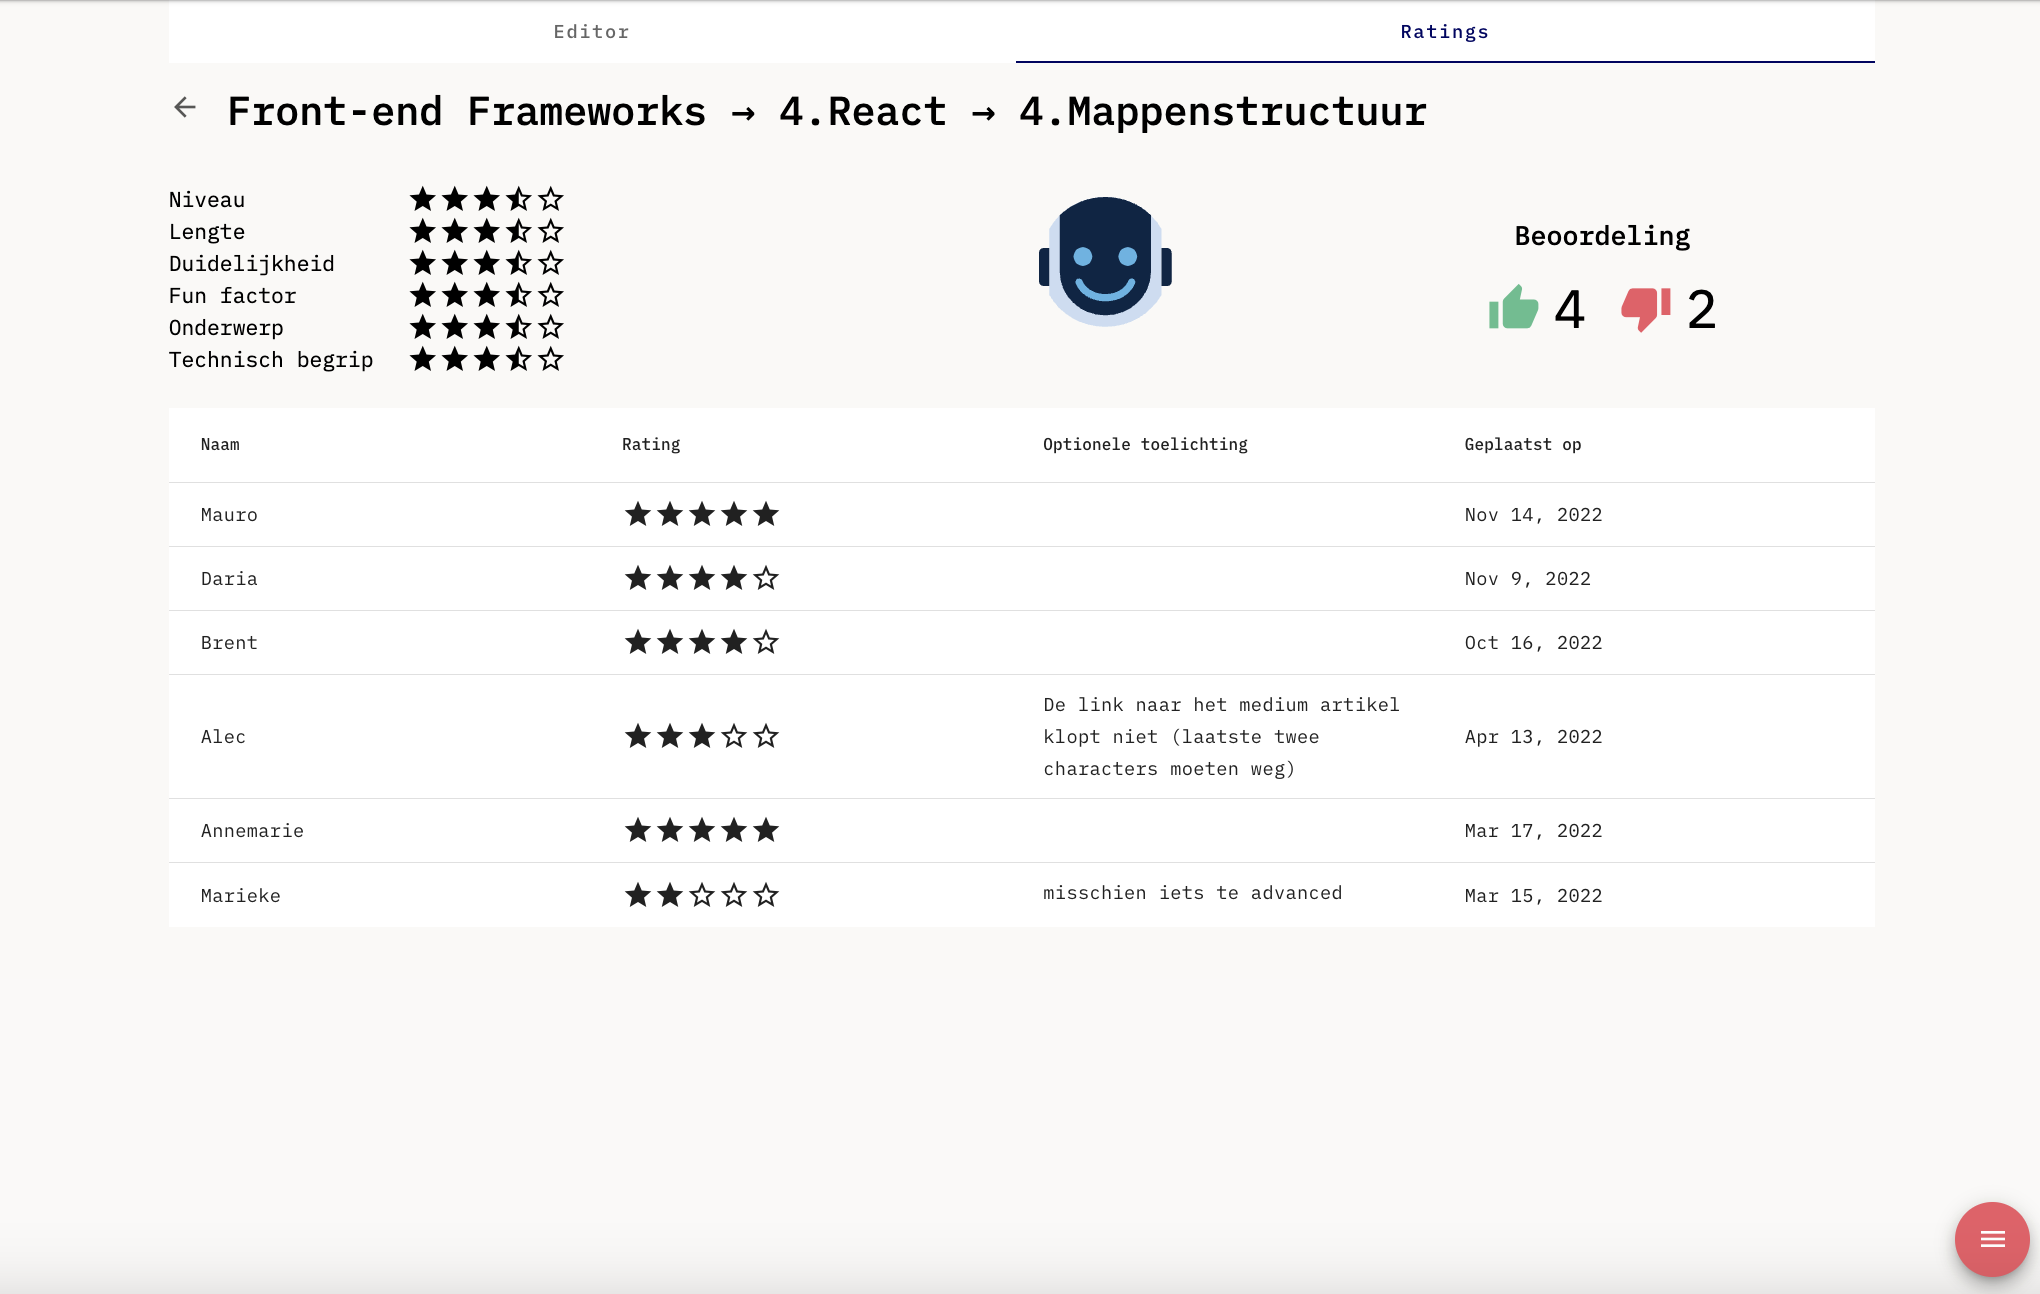This screenshot has height=1294, width=2040.
Task: Click Annemarie's five-star rating
Action: click(702, 830)
